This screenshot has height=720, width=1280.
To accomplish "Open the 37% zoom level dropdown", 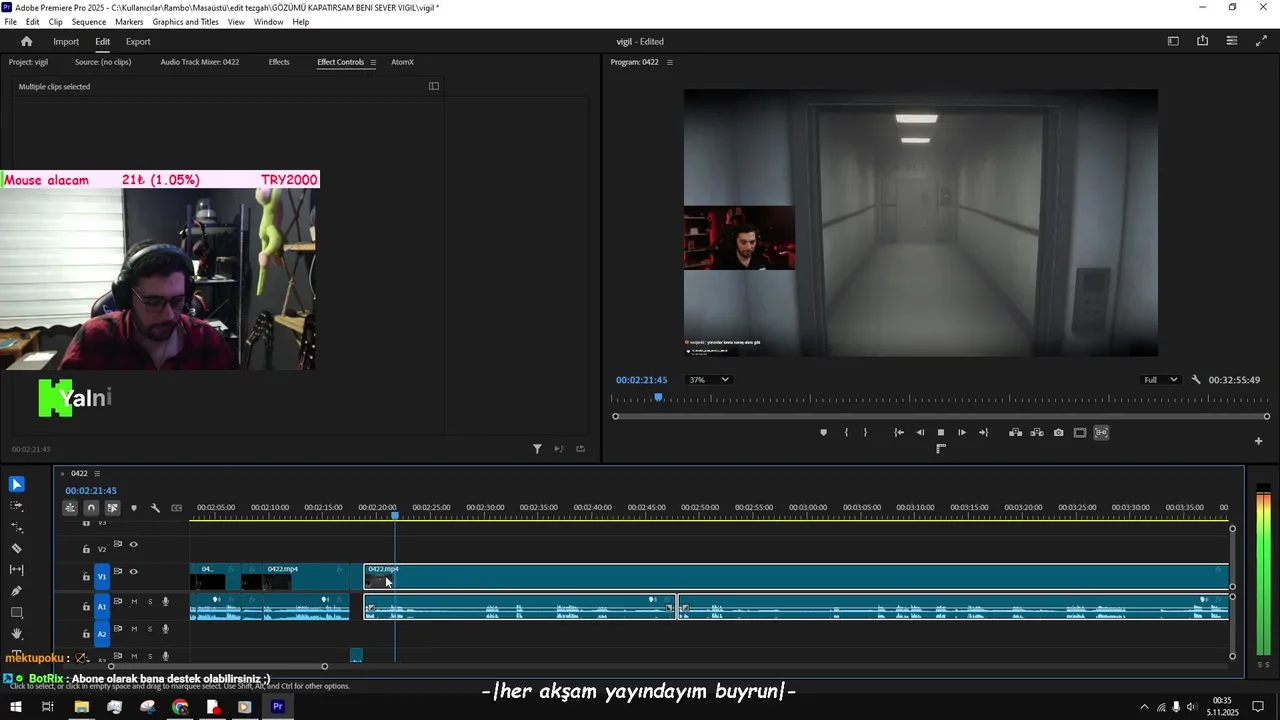I will tap(708, 380).
